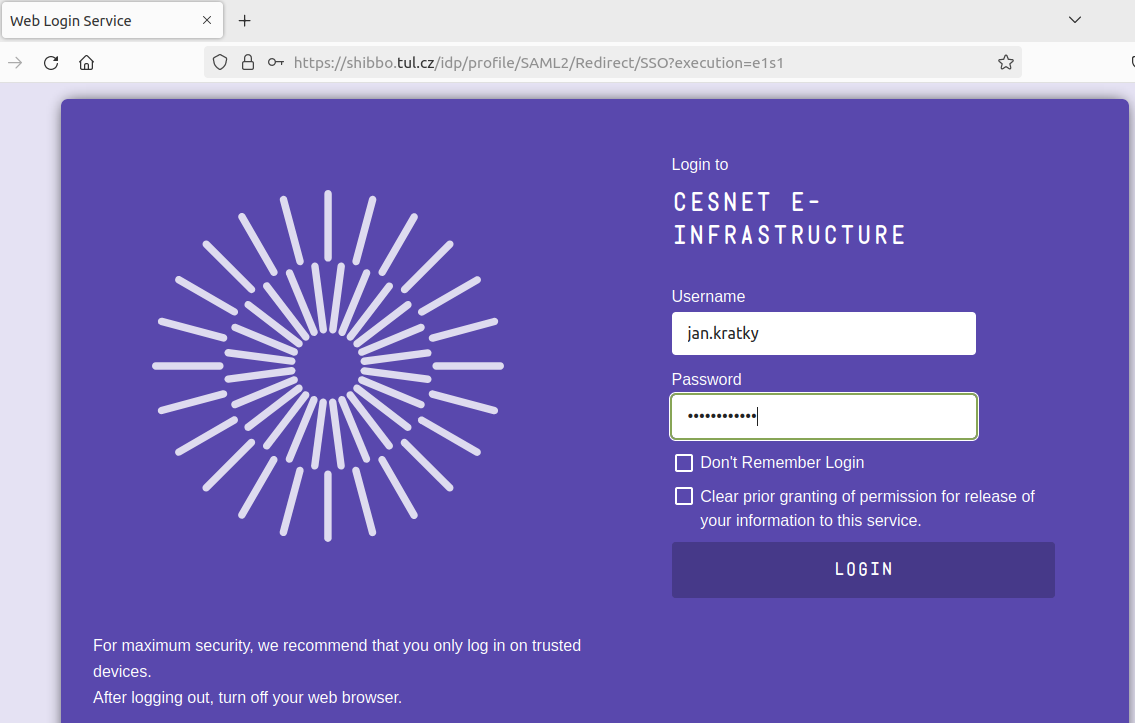Image resolution: width=1135 pixels, height=723 pixels.
Task: Reload the page with the refresh icon
Action: pyautogui.click(x=51, y=63)
